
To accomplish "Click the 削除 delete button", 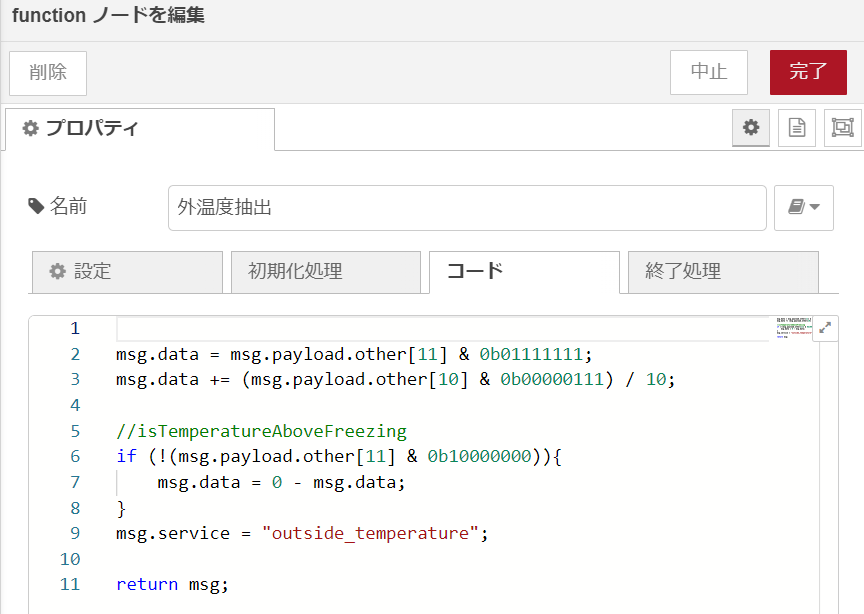I will pyautogui.click(x=47, y=72).
